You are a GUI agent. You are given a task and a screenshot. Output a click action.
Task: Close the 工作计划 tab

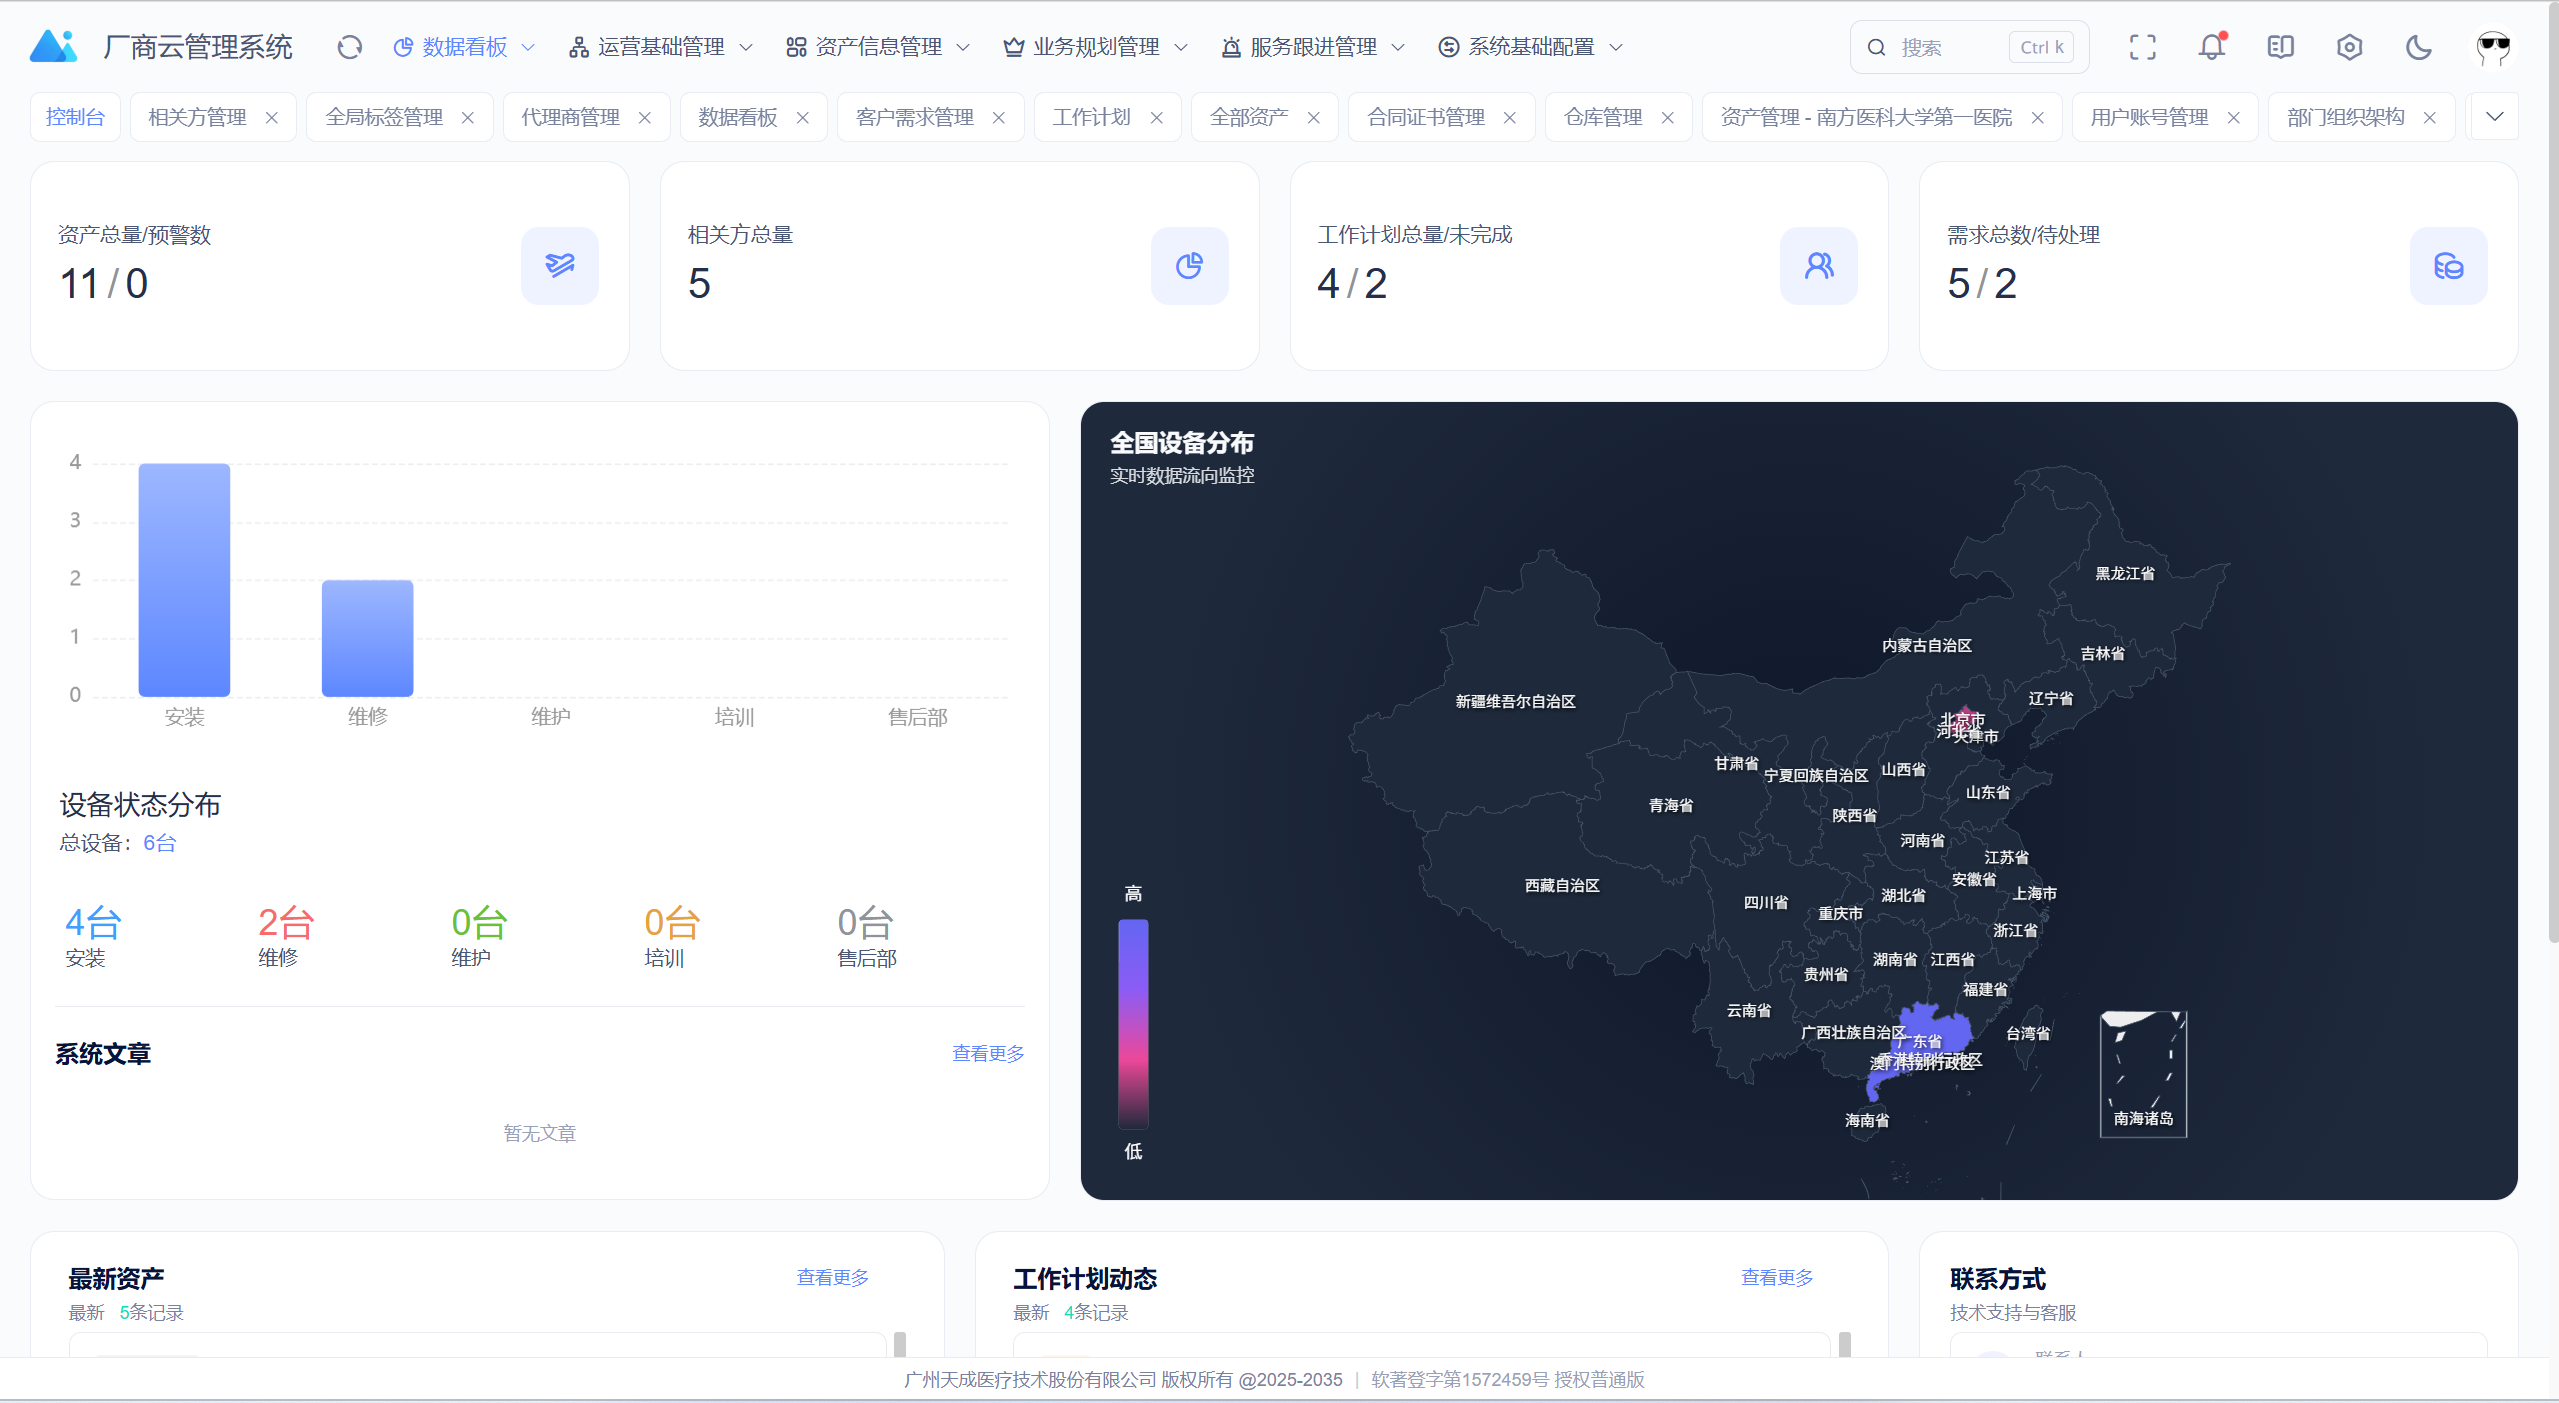coord(1156,117)
